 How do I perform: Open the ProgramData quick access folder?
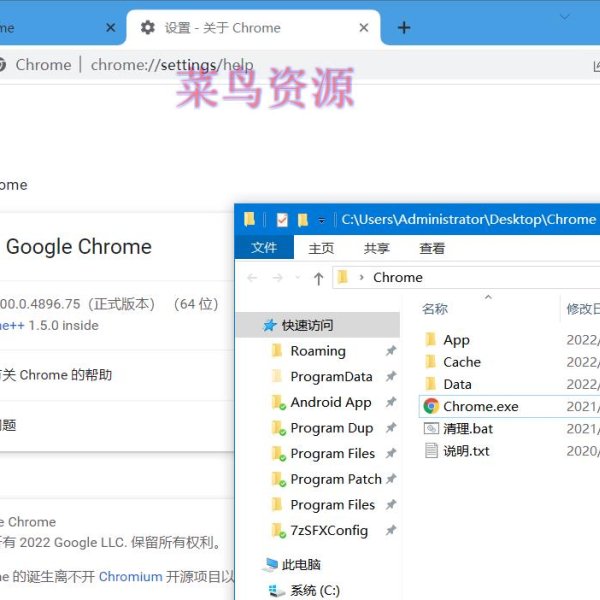point(331,377)
